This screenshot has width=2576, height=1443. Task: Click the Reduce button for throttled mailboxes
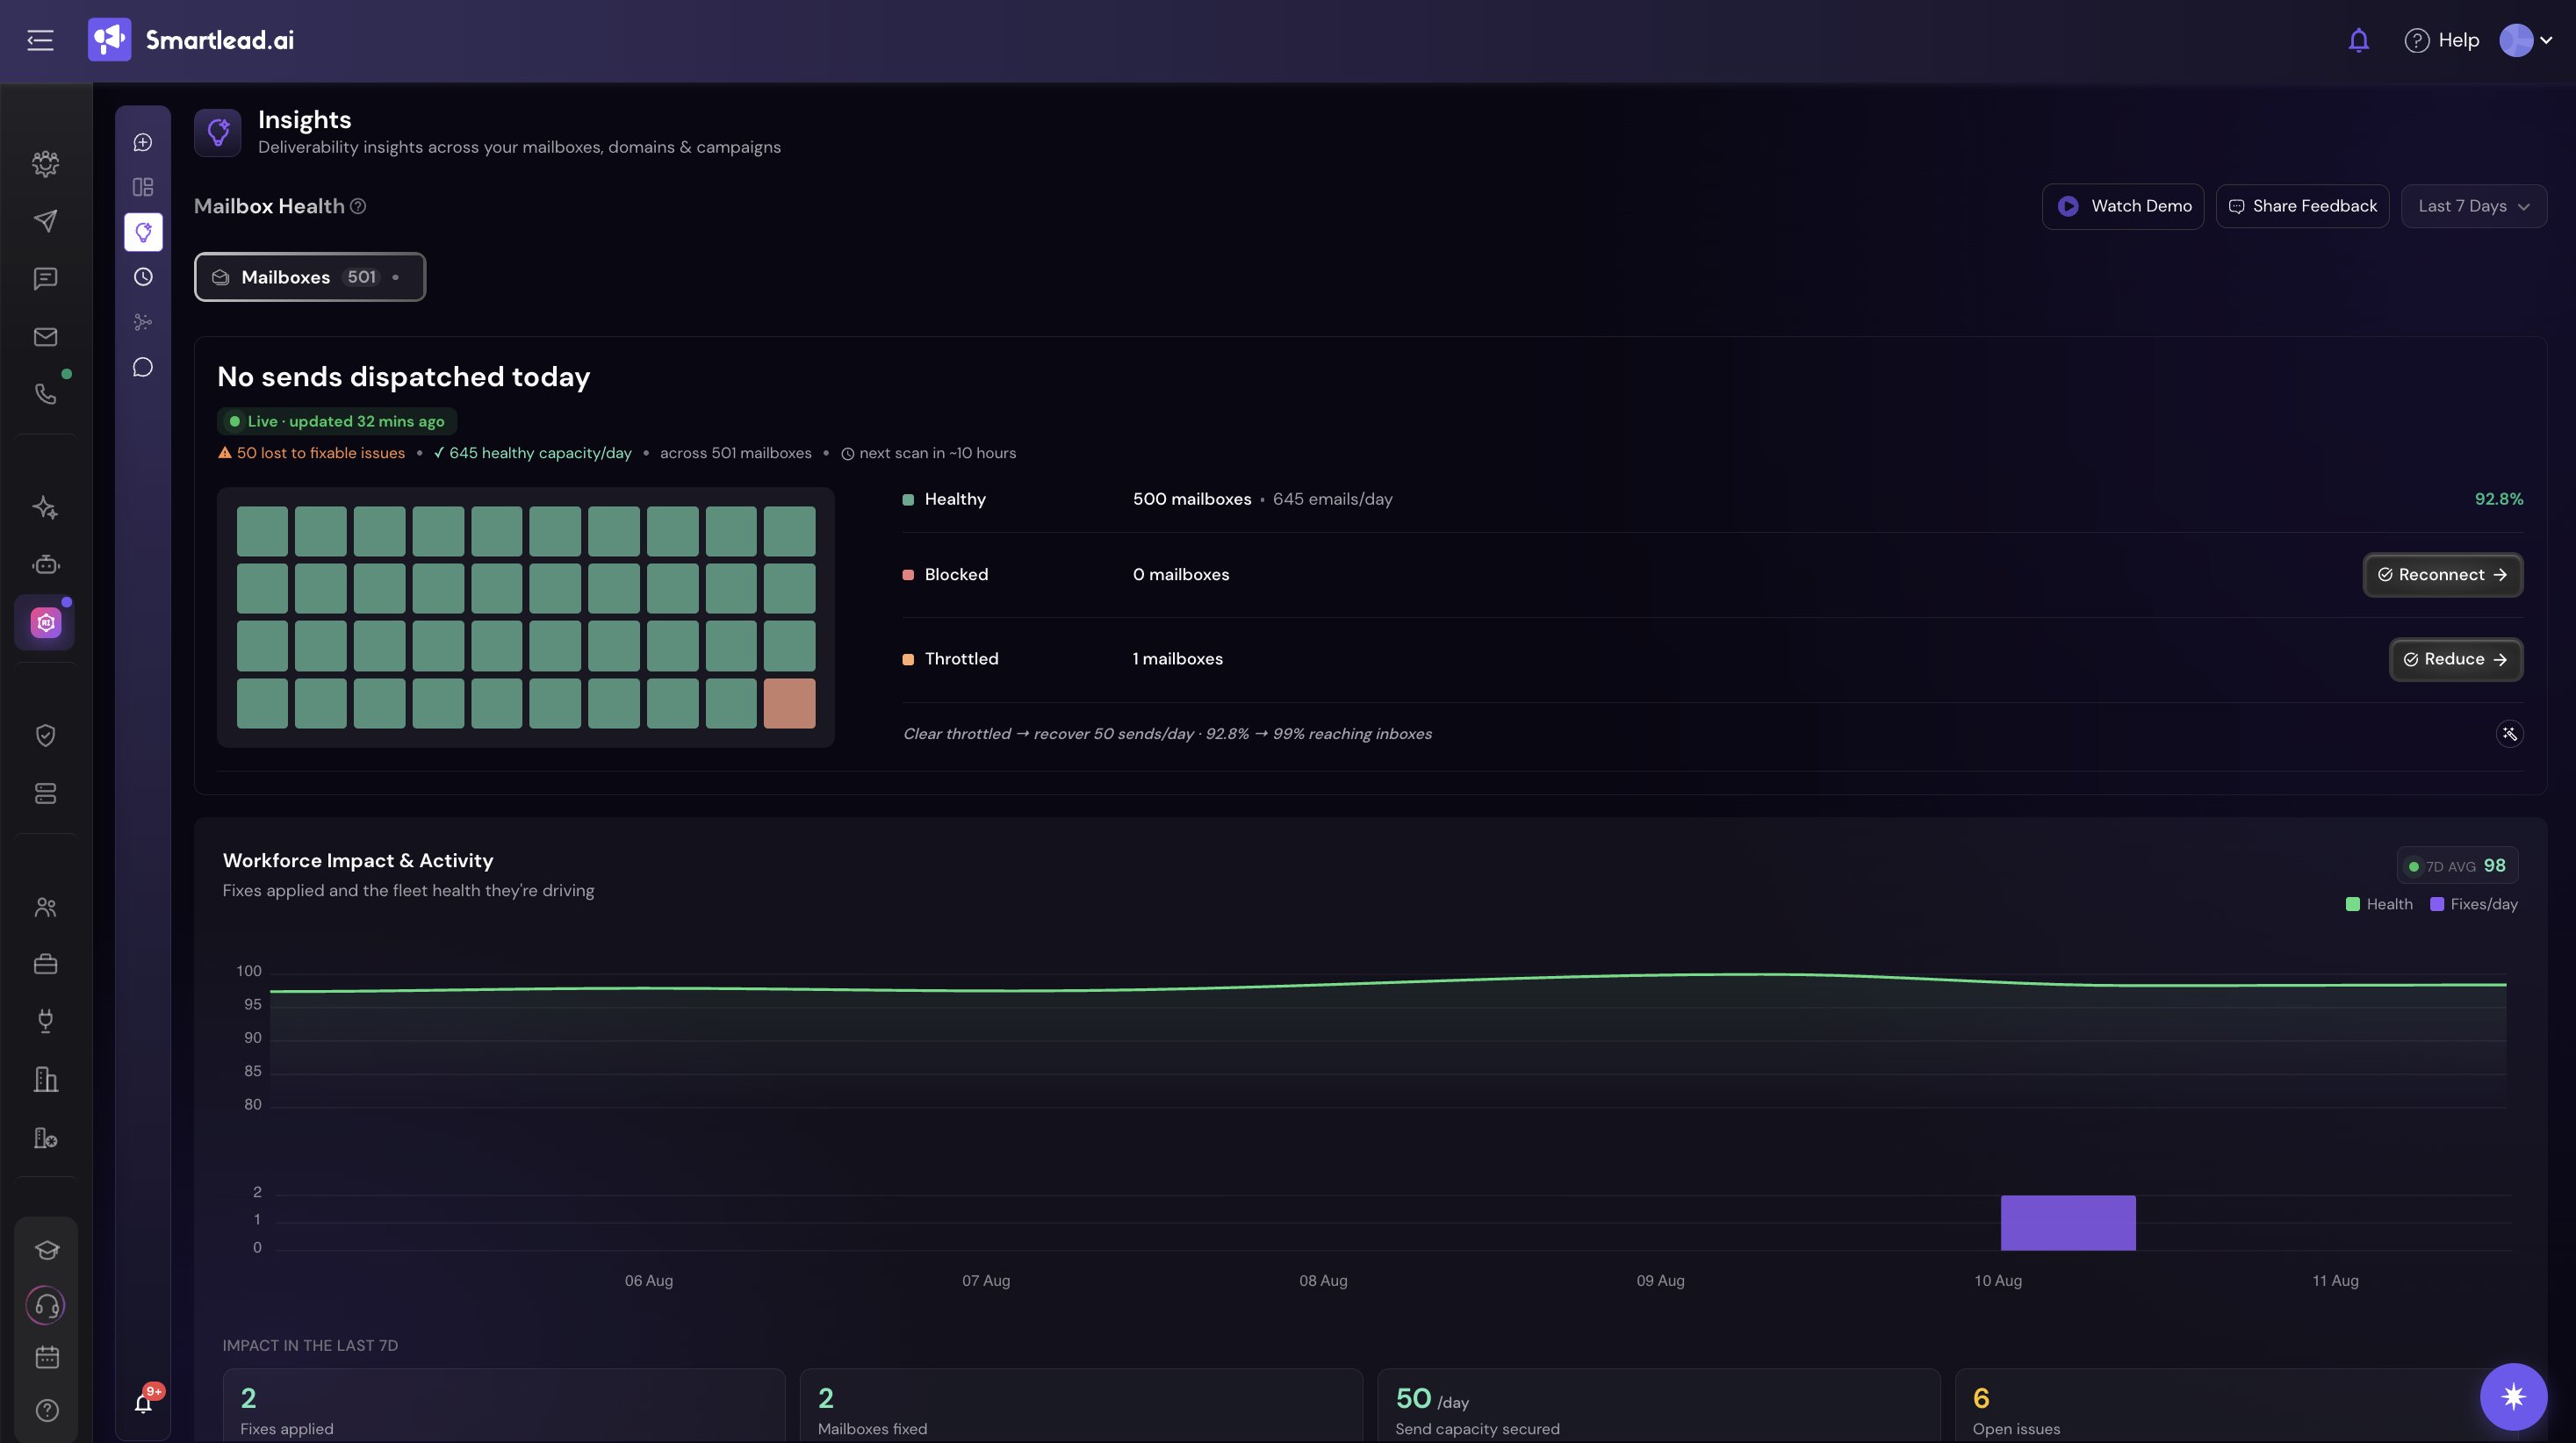point(2455,659)
